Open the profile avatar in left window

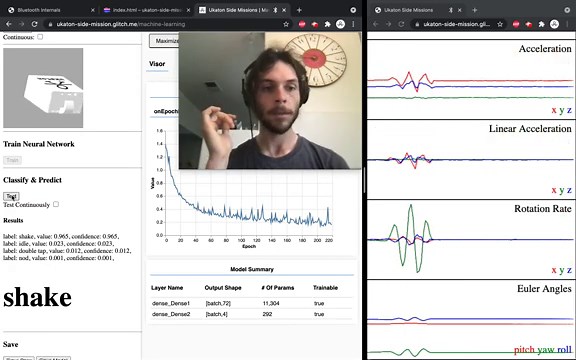click(341, 24)
